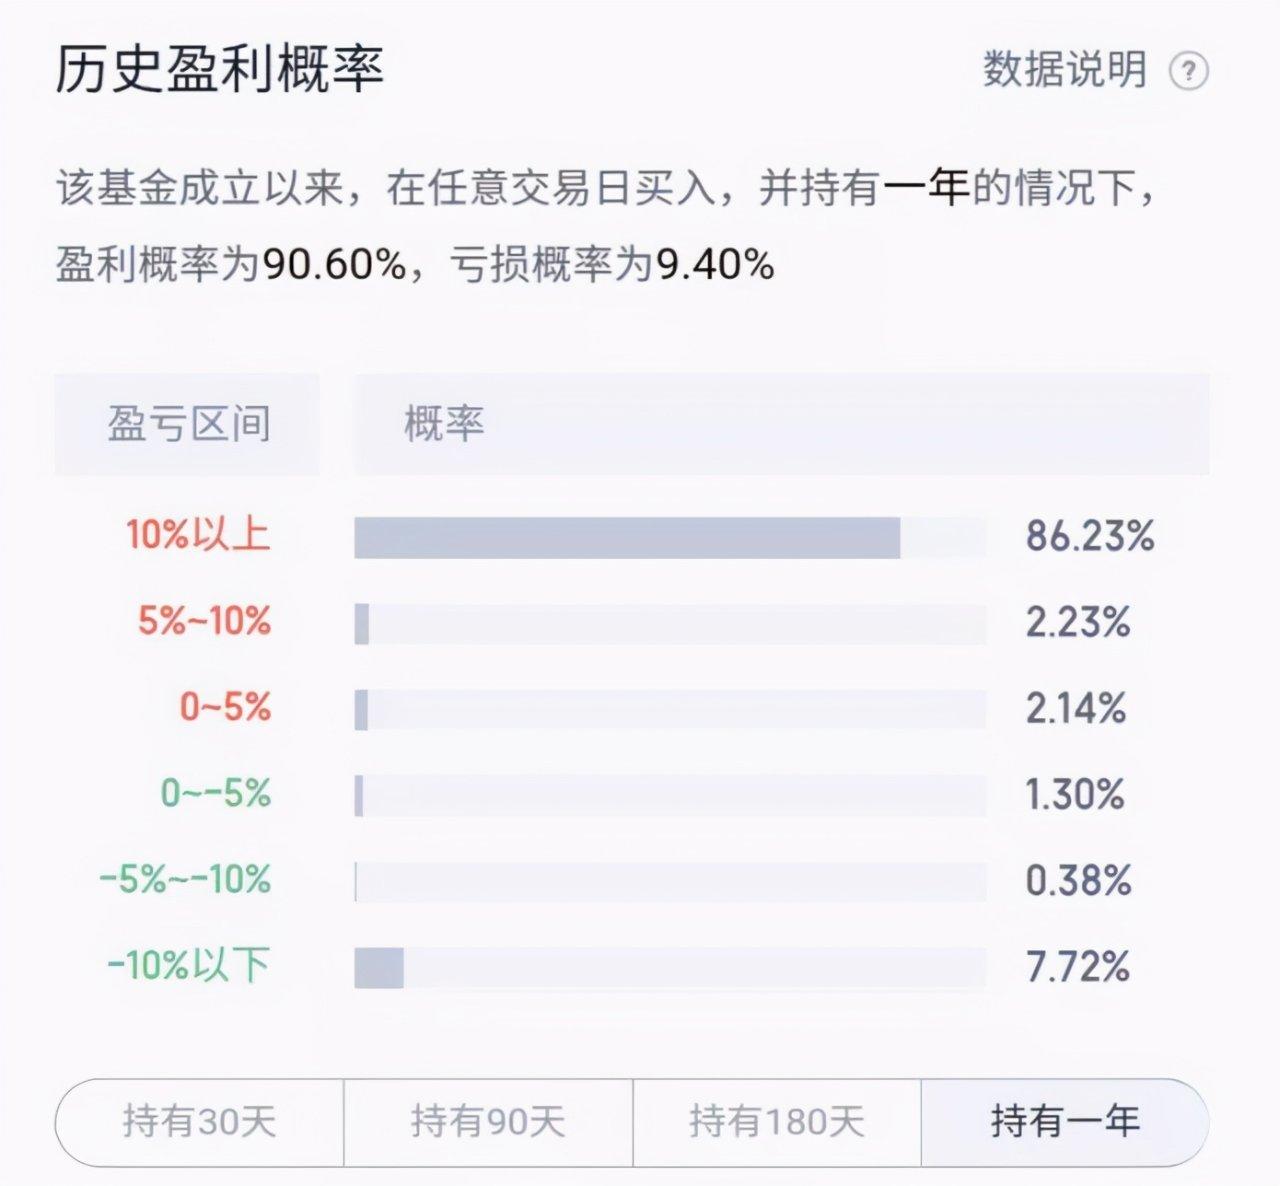The height and width of the screenshot is (1186, 1280).
Task: Click the 2.14% value label
Action: 1076,709
